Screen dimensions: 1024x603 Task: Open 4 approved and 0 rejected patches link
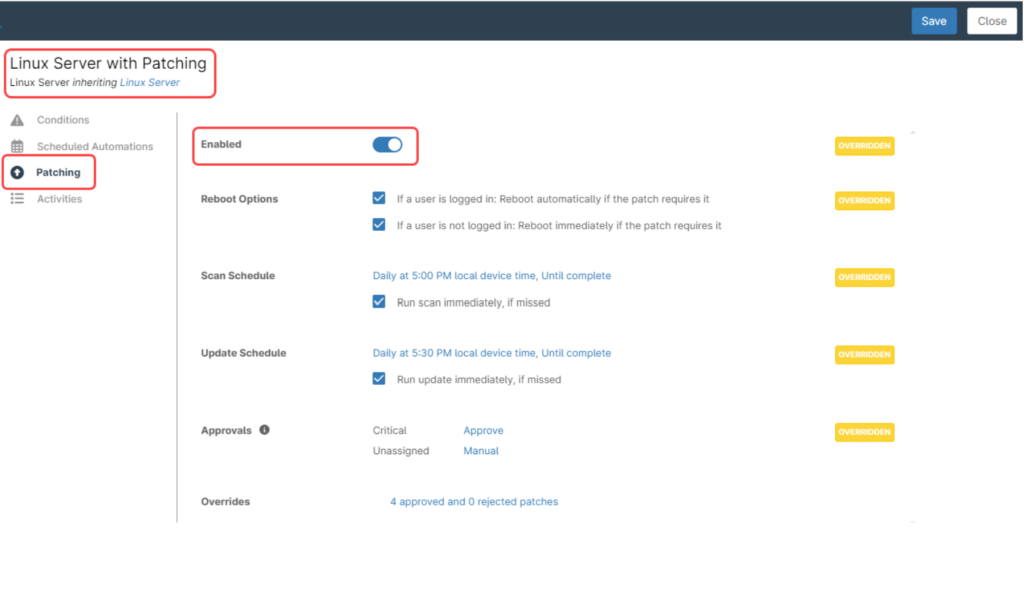click(x=474, y=502)
